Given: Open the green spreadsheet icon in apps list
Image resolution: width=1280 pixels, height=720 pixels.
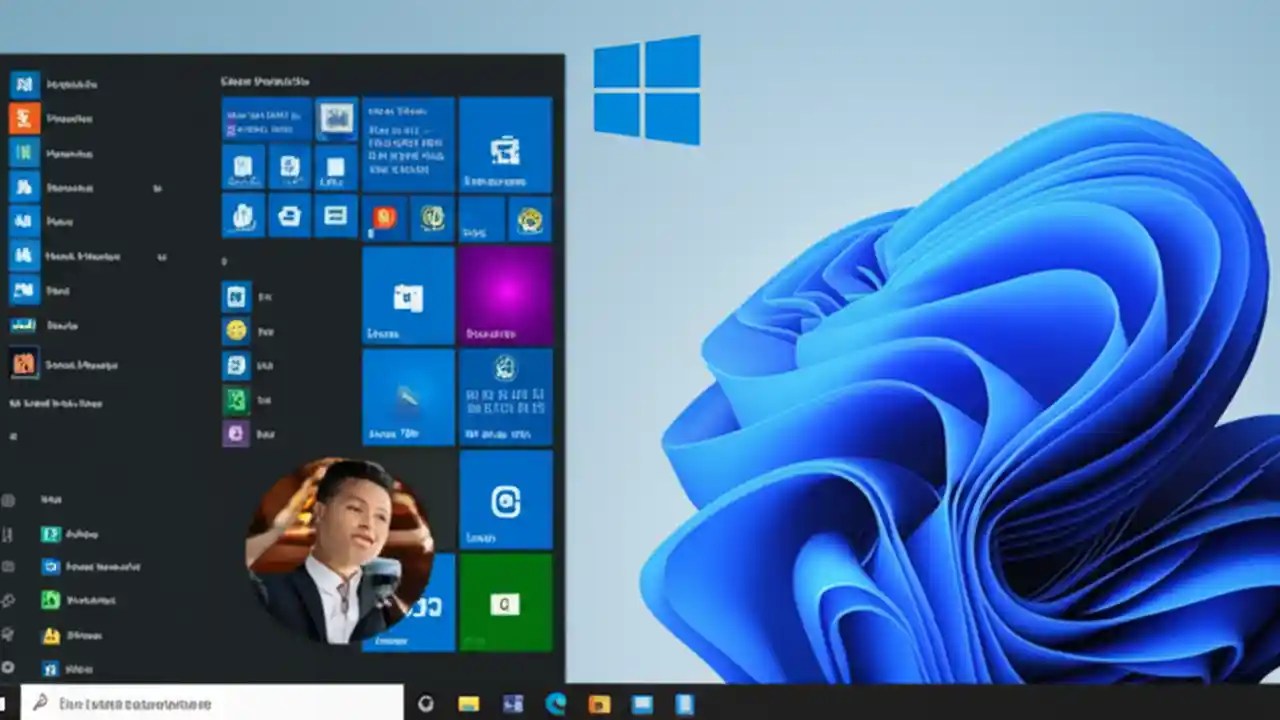Looking at the screenshot, I should click(x=237, y=402).
